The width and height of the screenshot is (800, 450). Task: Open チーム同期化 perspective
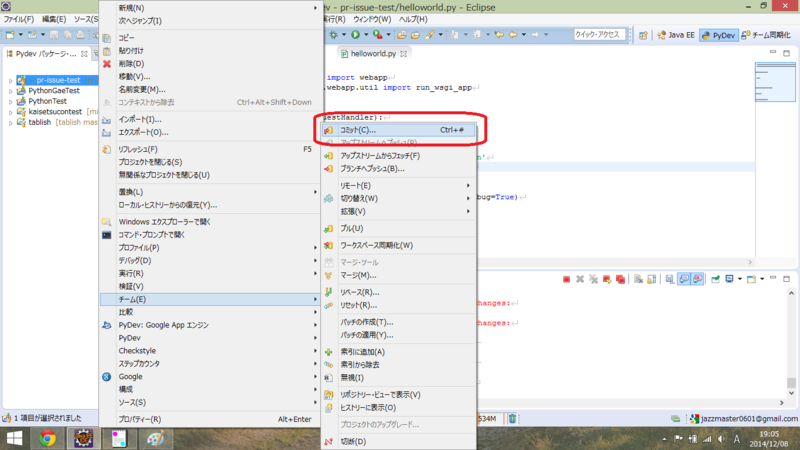pos(766,35)
